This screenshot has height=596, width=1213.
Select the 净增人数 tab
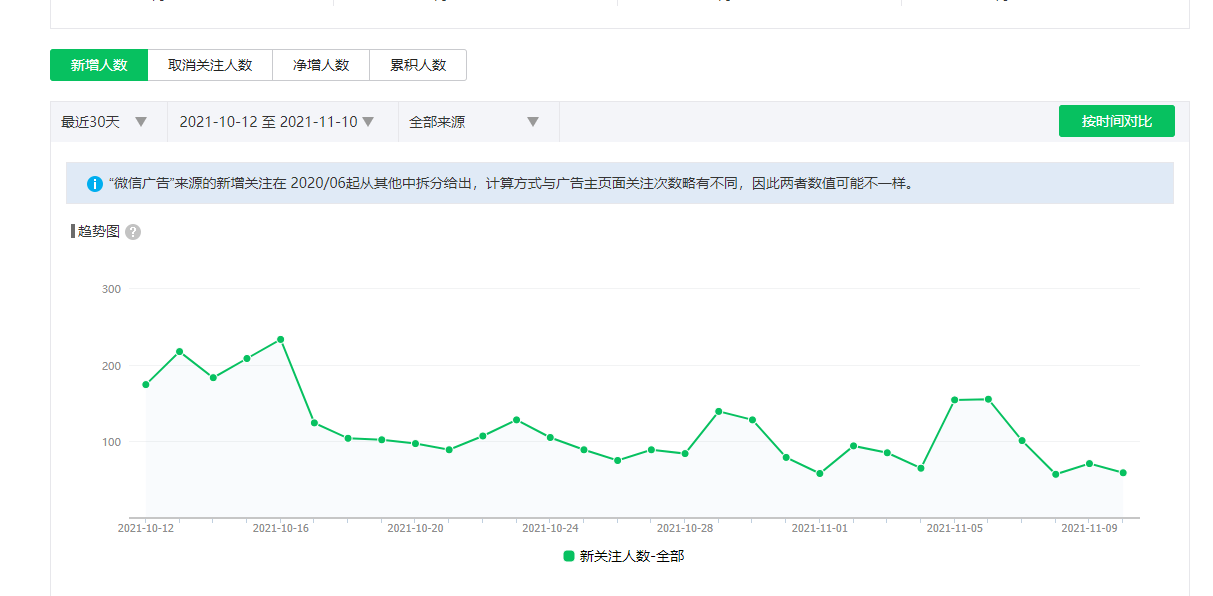321,65
